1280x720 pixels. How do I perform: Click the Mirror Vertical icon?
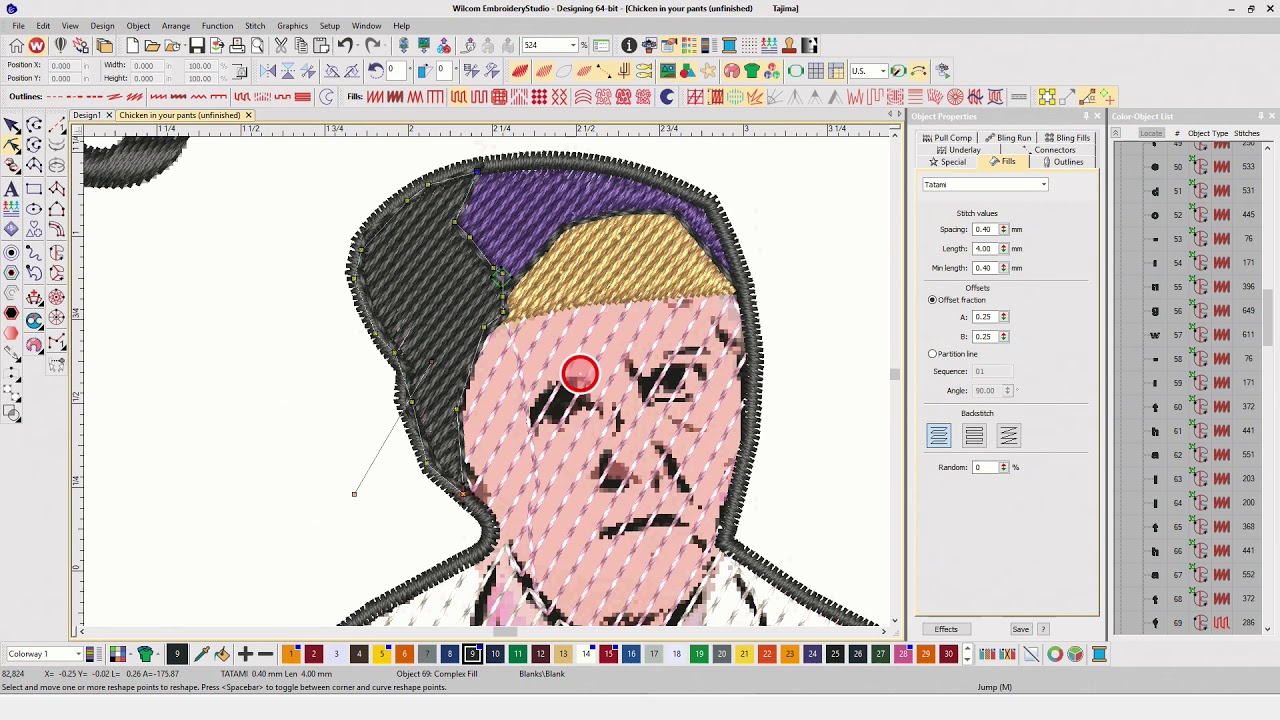pyautogui.click(x=288, y=71)
